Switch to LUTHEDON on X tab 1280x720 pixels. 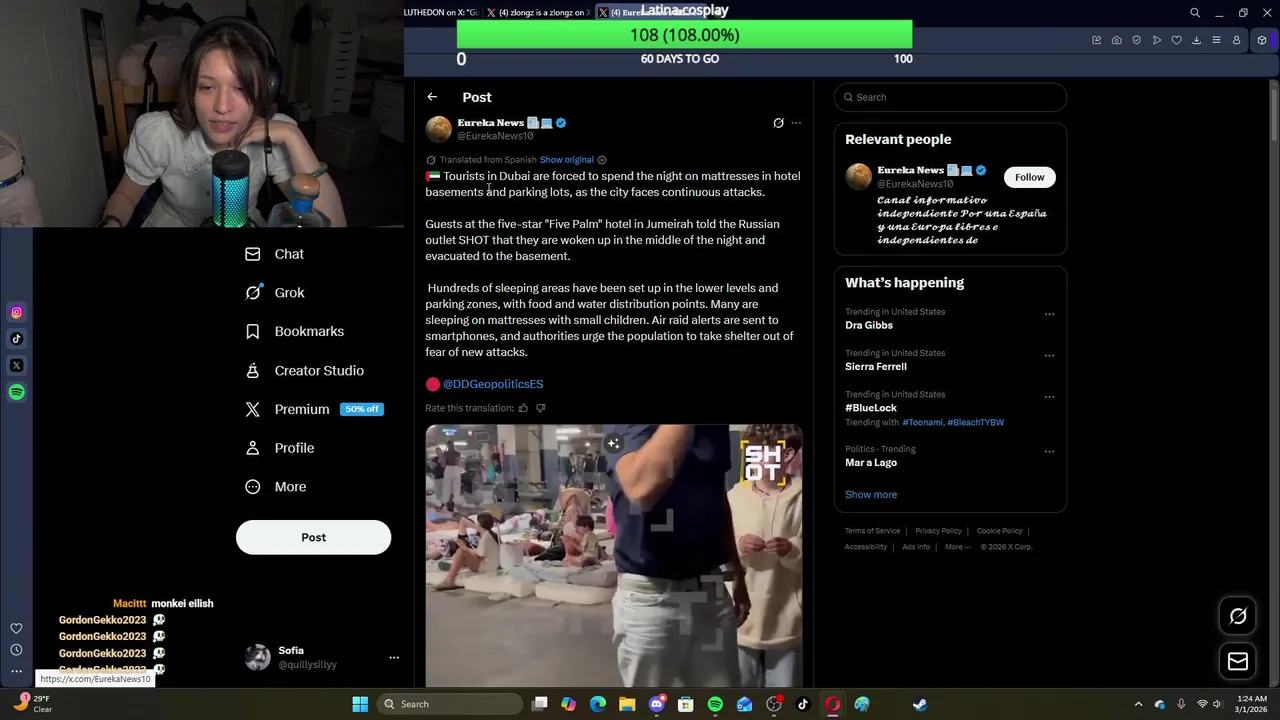coord(442,13)
